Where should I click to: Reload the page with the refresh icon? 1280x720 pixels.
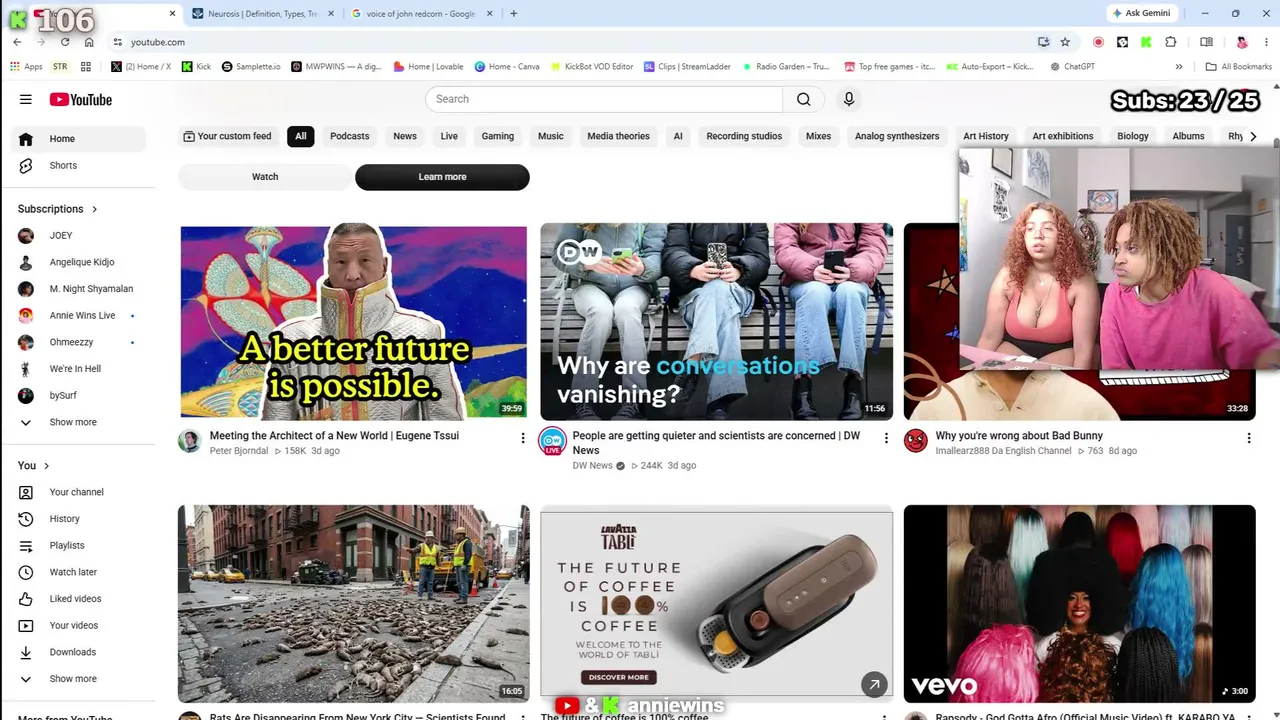click(65, 42)
